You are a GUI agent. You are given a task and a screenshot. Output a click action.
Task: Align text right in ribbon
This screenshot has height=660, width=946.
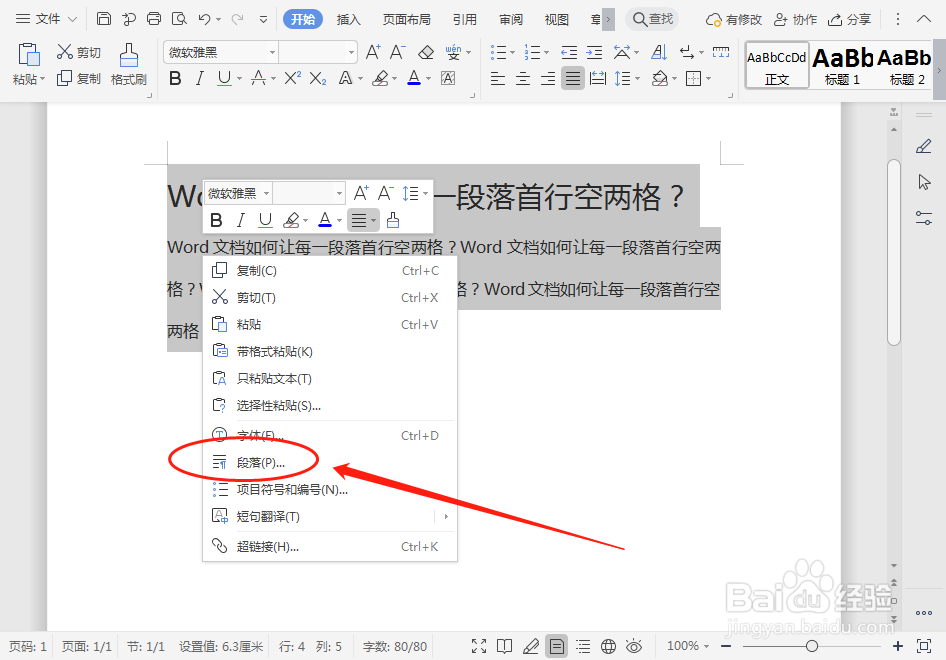click(x=548, y=78)
